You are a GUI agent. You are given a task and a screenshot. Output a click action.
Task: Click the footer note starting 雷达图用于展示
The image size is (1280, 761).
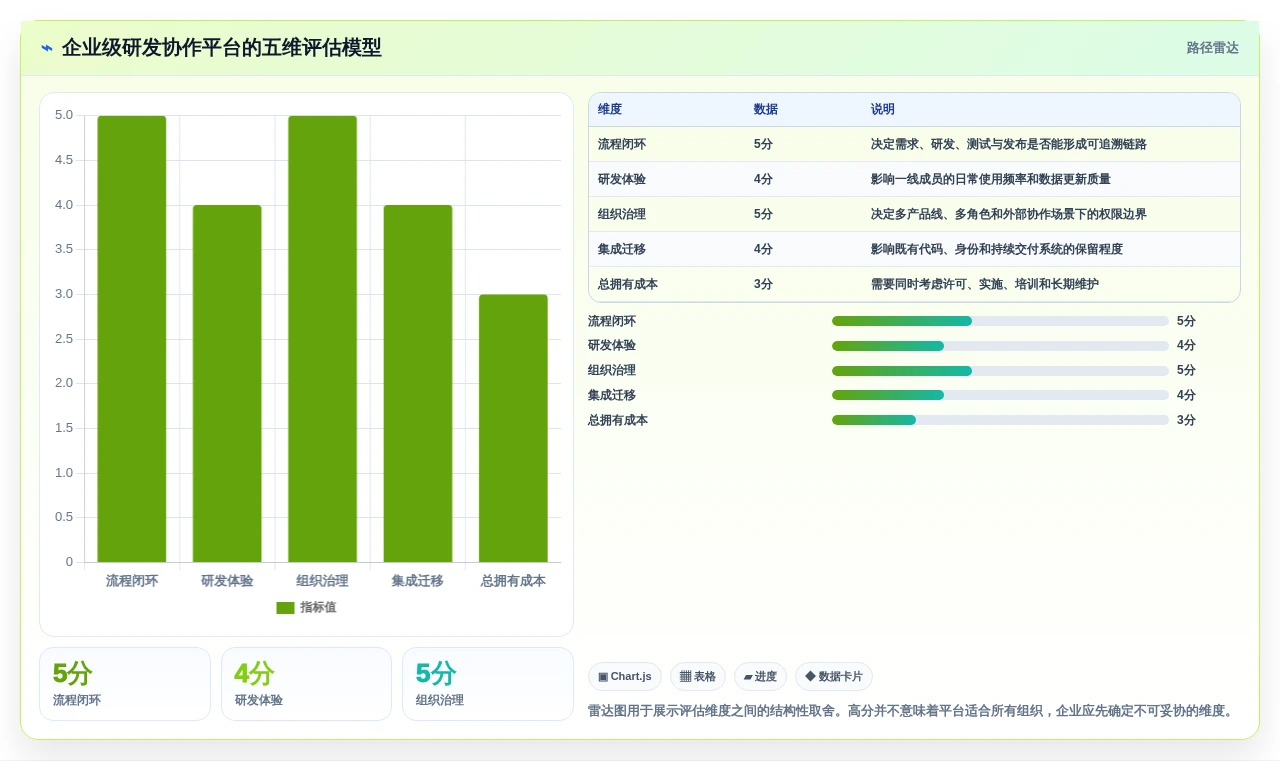click(912, 711)
